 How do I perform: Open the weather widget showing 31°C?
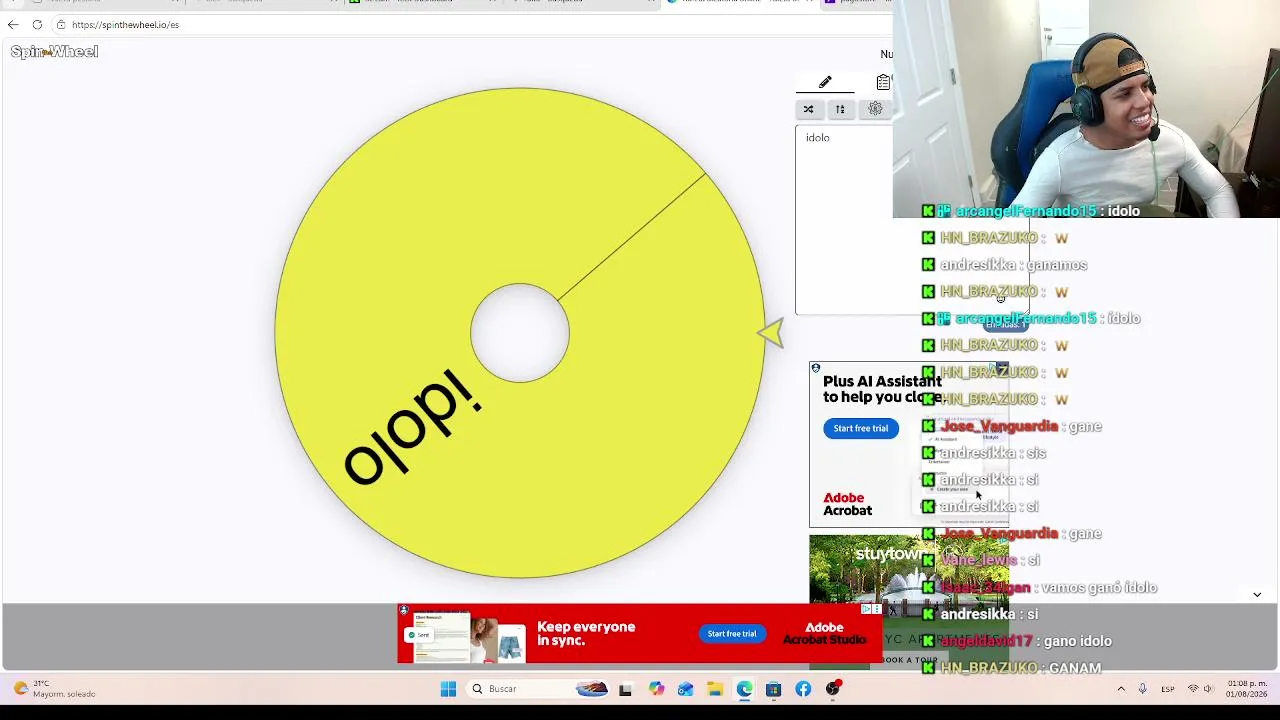[55, 689]
